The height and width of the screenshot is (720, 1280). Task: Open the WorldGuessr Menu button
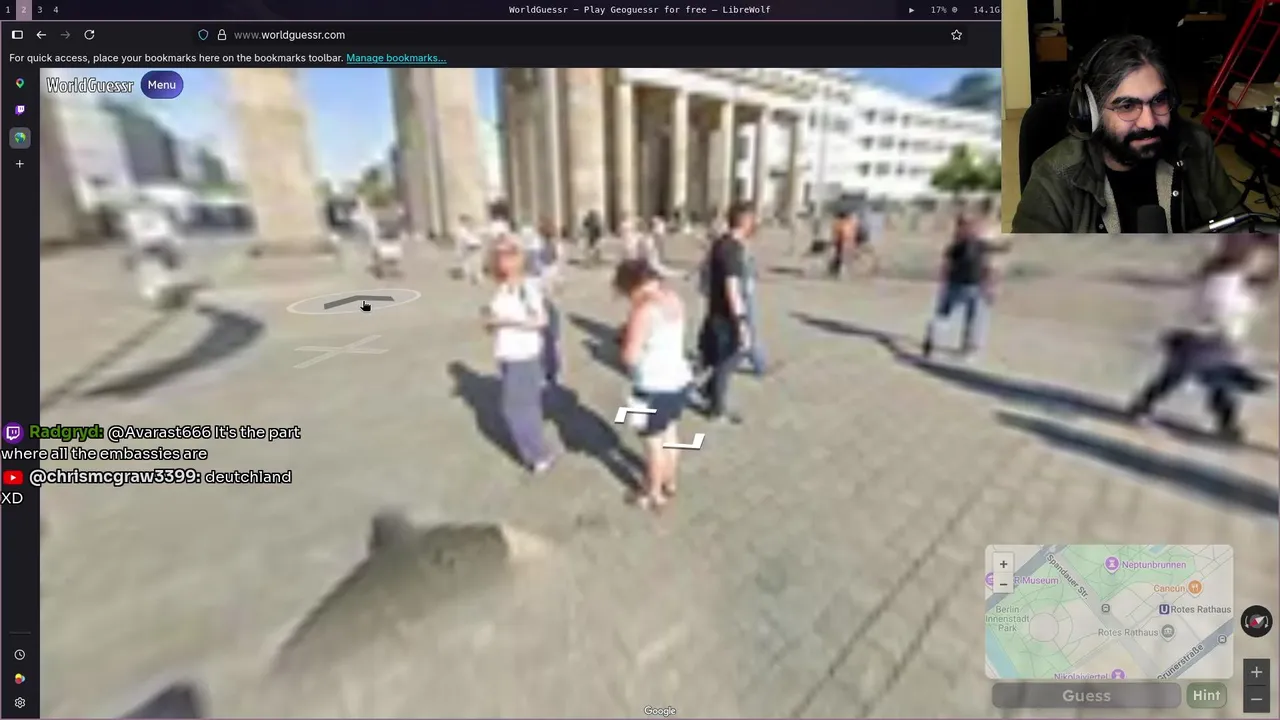[x=162, y=85]
